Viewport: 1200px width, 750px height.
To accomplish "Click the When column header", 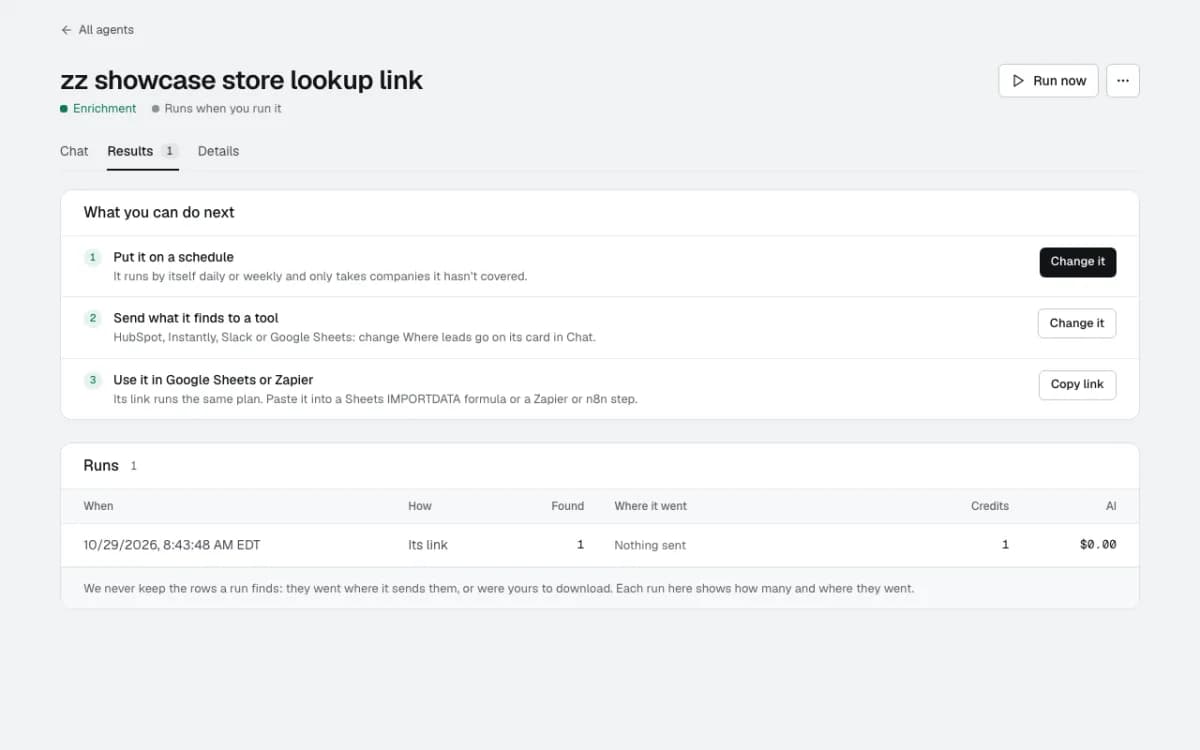I will click(98, 506).
